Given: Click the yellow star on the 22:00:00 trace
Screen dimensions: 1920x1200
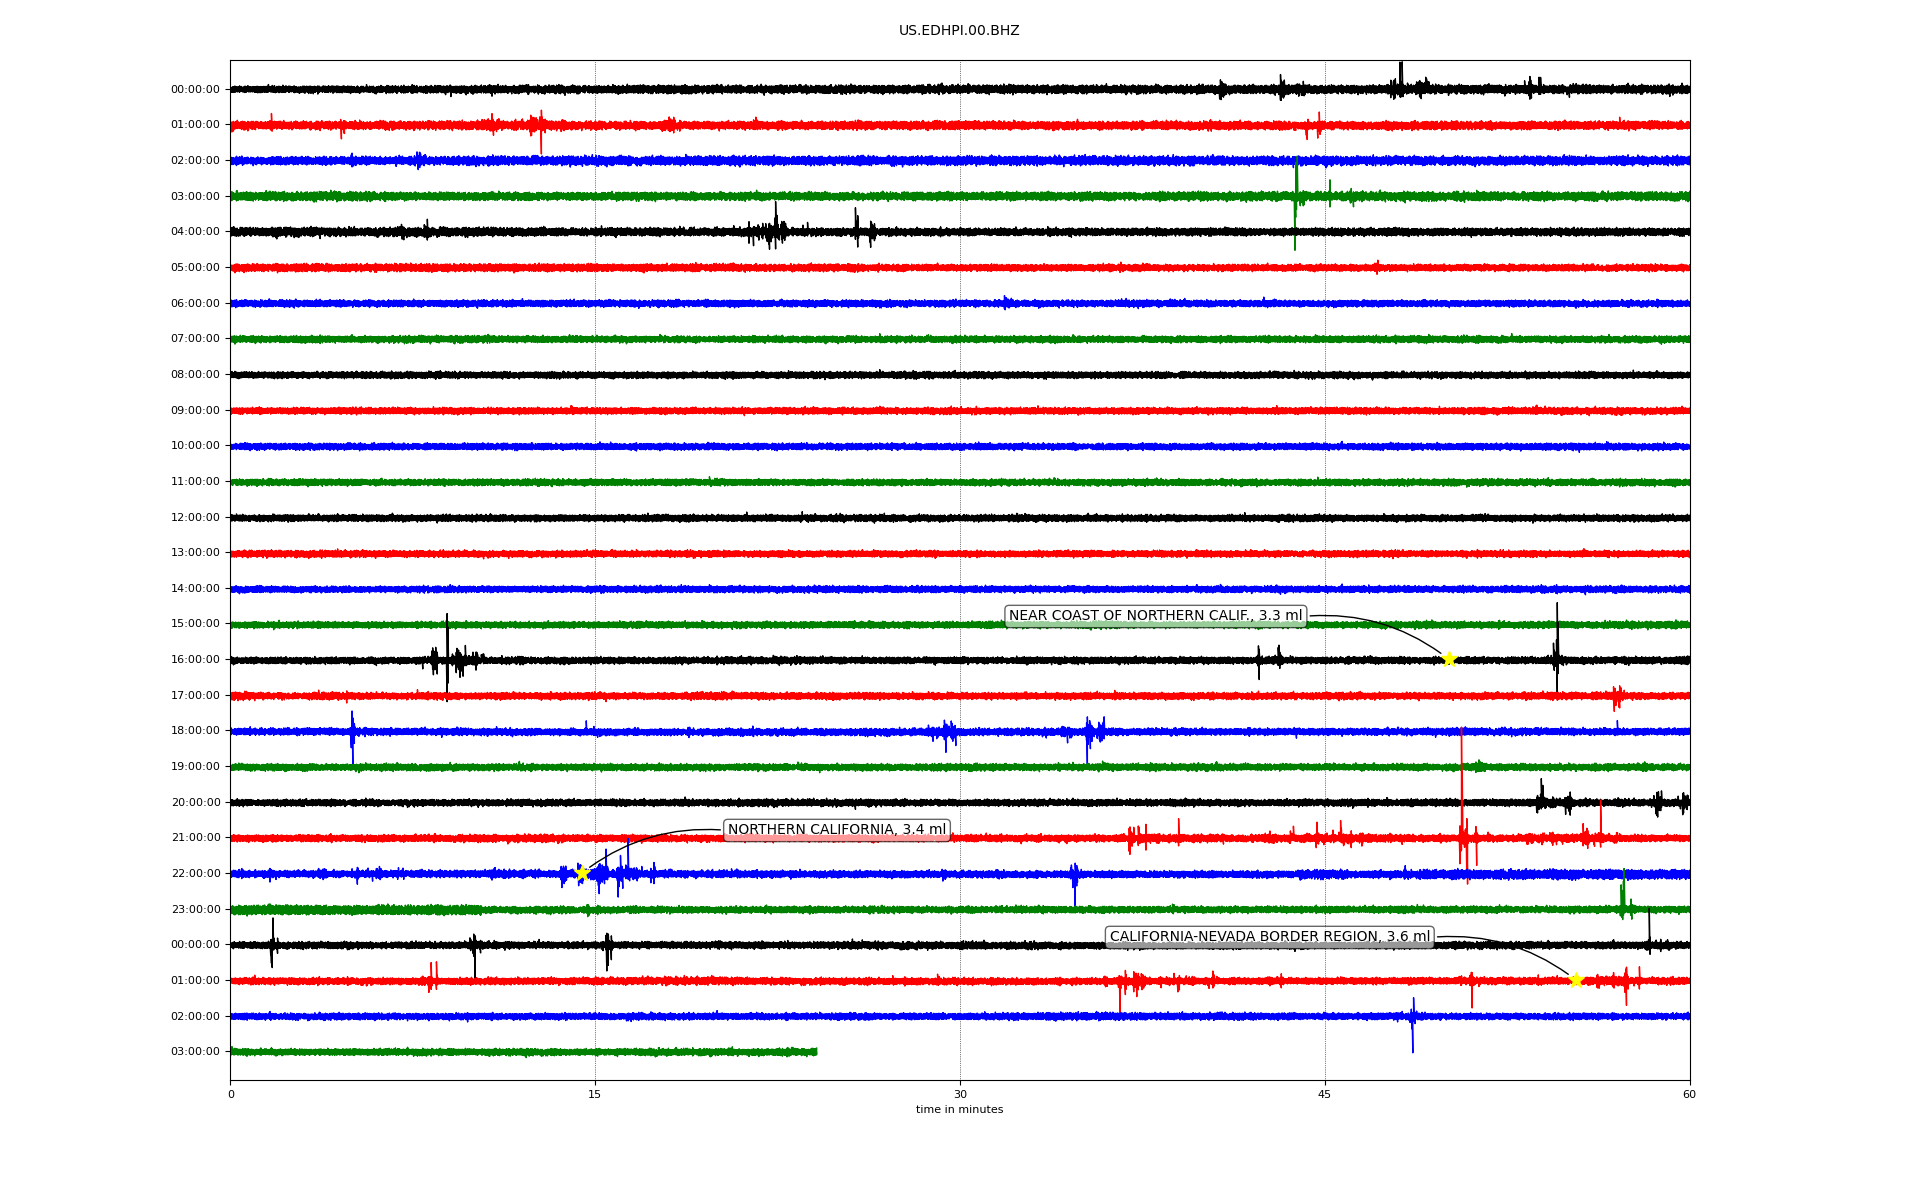Looking at the screenshot, I should click(x=581, y=874).
